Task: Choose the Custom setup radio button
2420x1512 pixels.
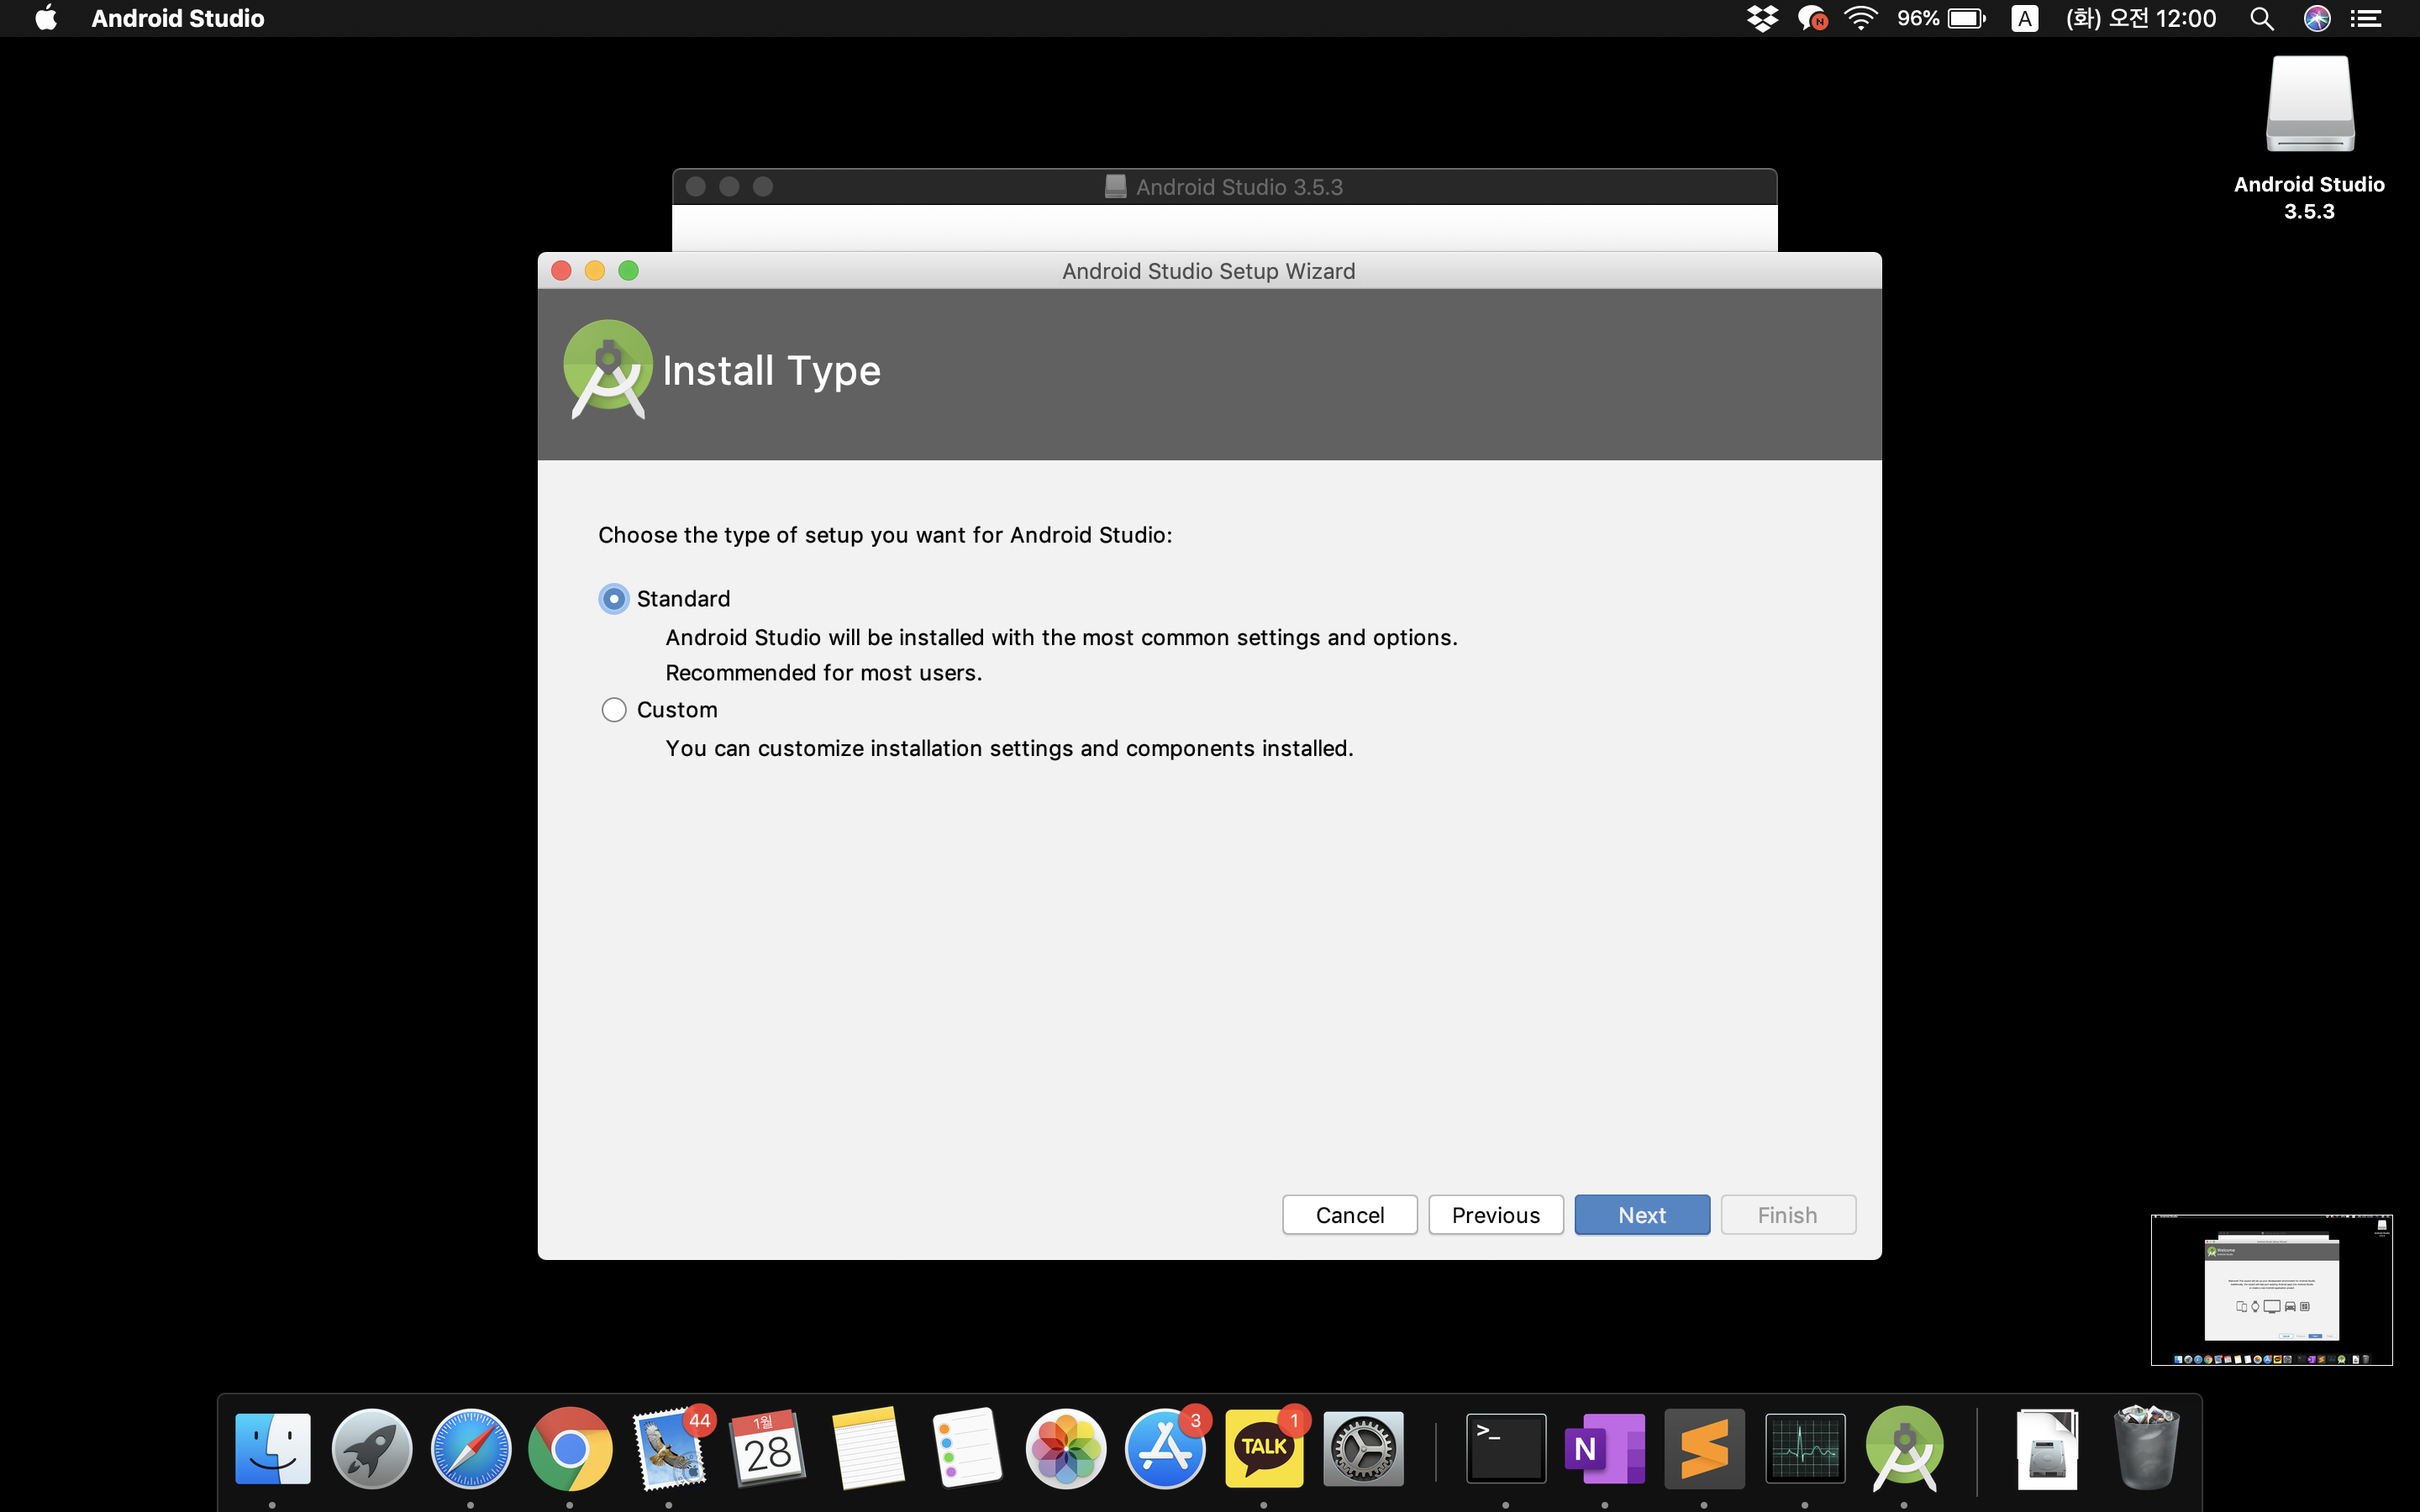Action: pos(614,709)
